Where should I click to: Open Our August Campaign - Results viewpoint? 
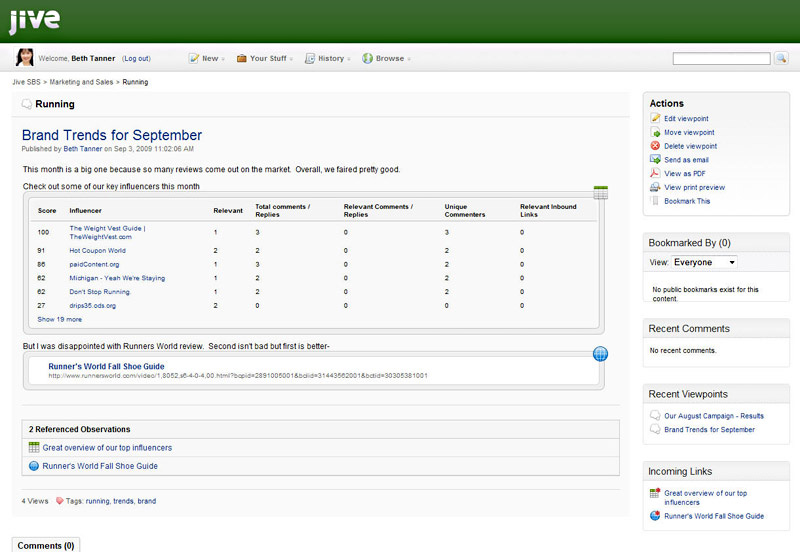tap(714, 416)
